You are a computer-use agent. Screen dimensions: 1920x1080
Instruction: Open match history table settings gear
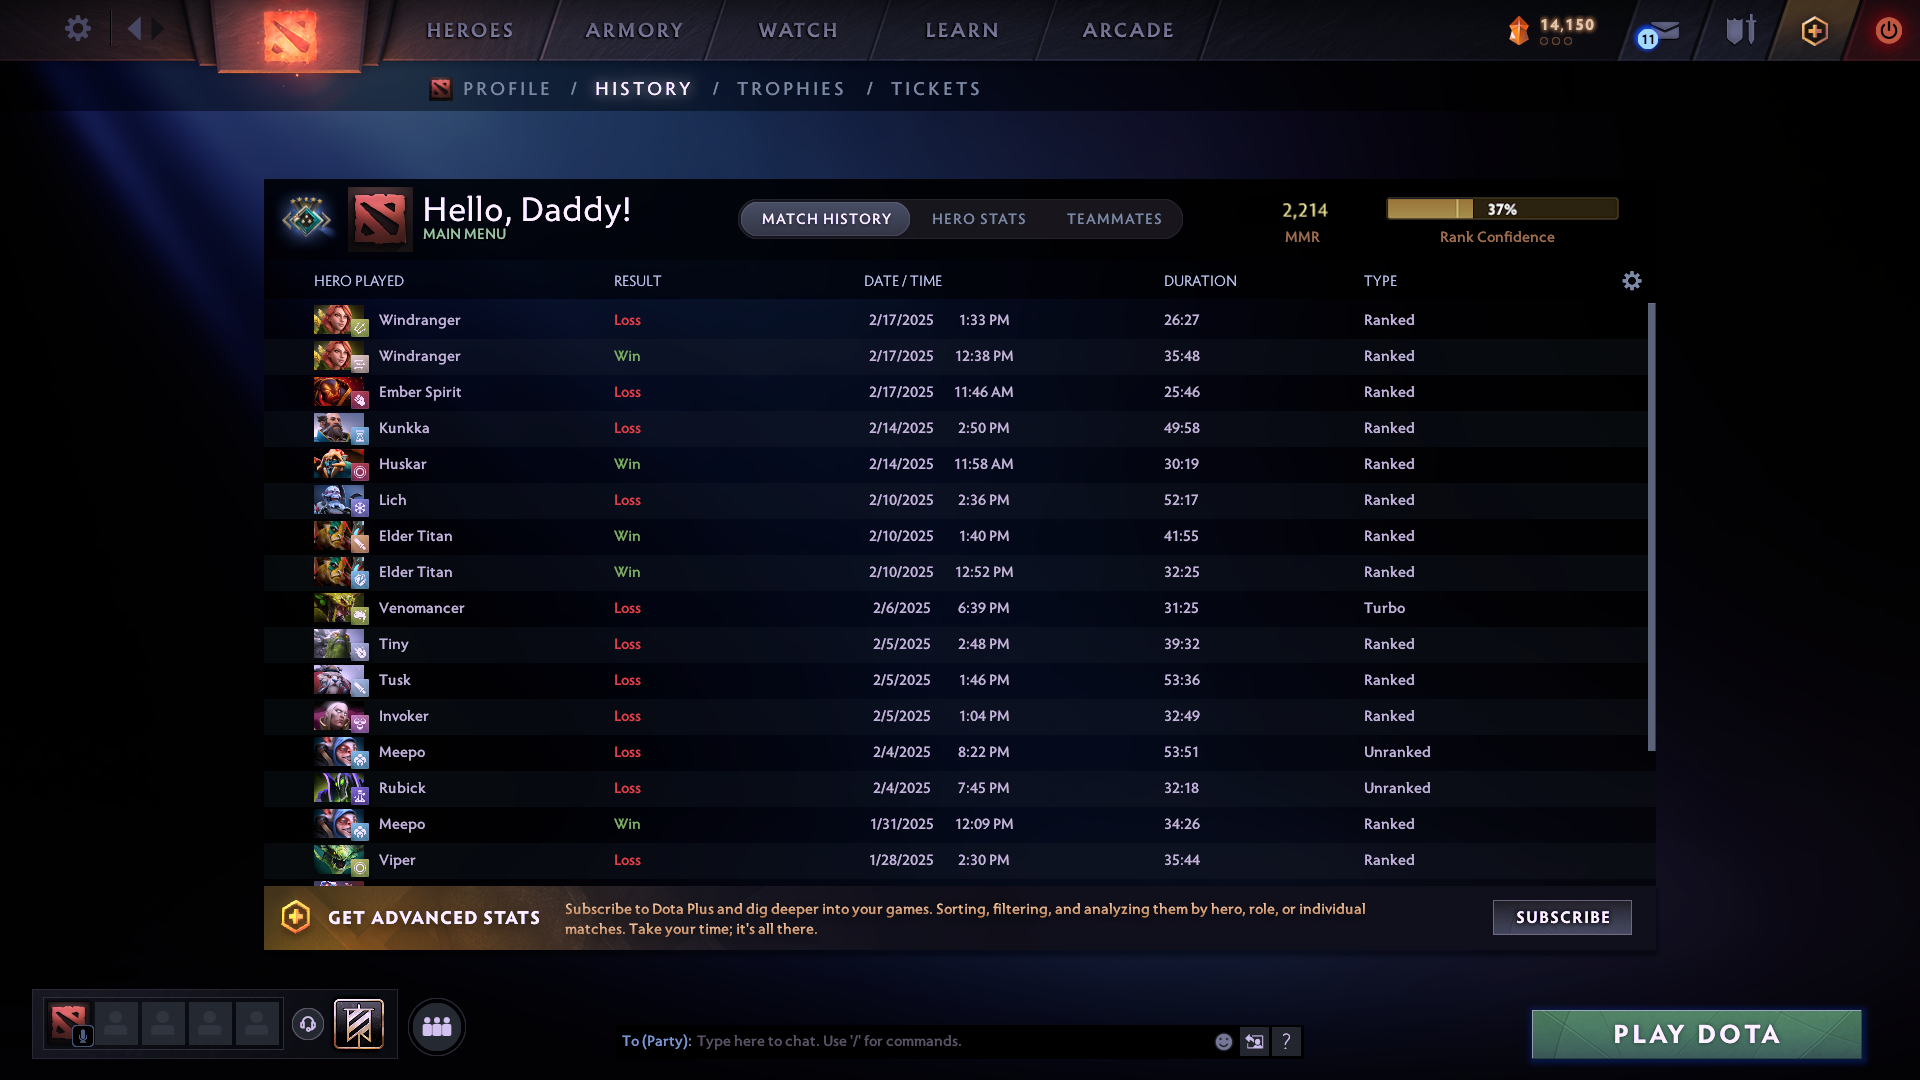point(1631,281)
